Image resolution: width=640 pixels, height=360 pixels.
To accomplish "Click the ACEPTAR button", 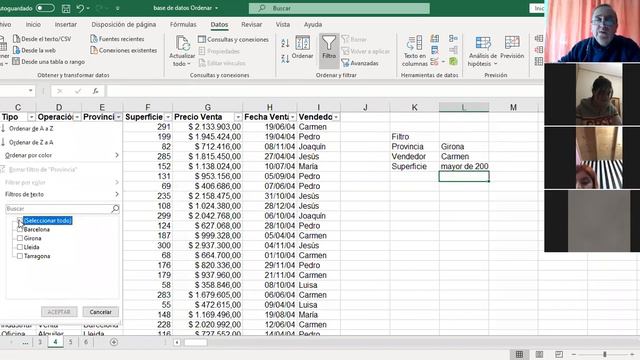I will click(59, 312).
